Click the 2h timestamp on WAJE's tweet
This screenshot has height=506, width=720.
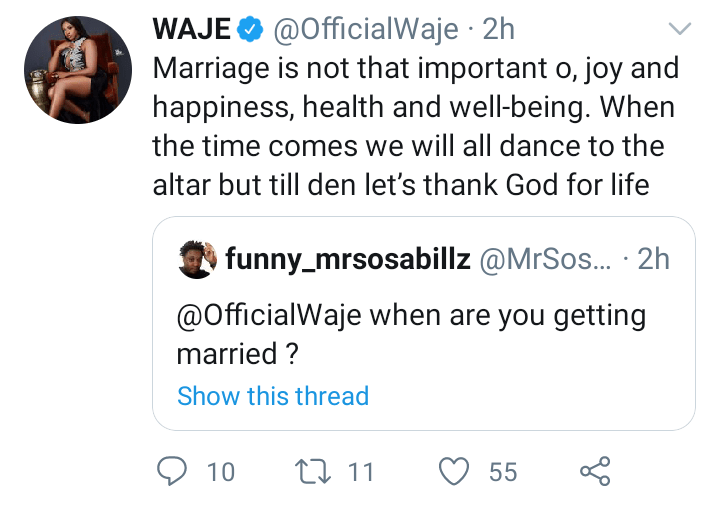pyautogui.click(x=498, y=30)
